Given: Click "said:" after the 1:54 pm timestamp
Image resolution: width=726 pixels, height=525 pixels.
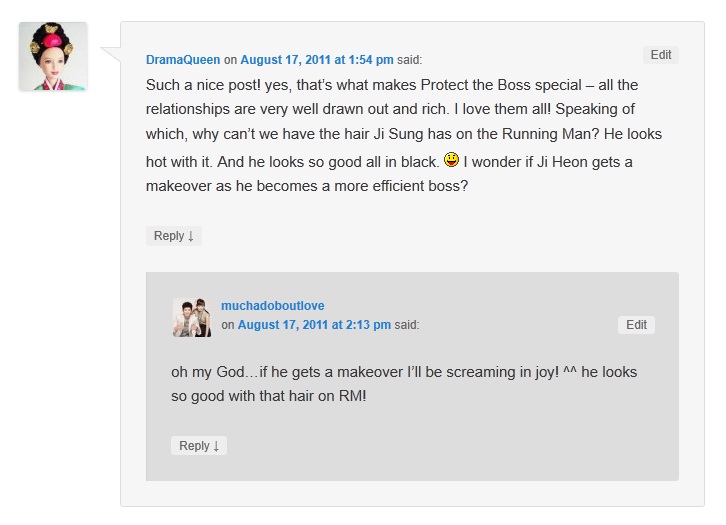Looking at the screenshot, I should pyautogui.click(x=410, y=60).
